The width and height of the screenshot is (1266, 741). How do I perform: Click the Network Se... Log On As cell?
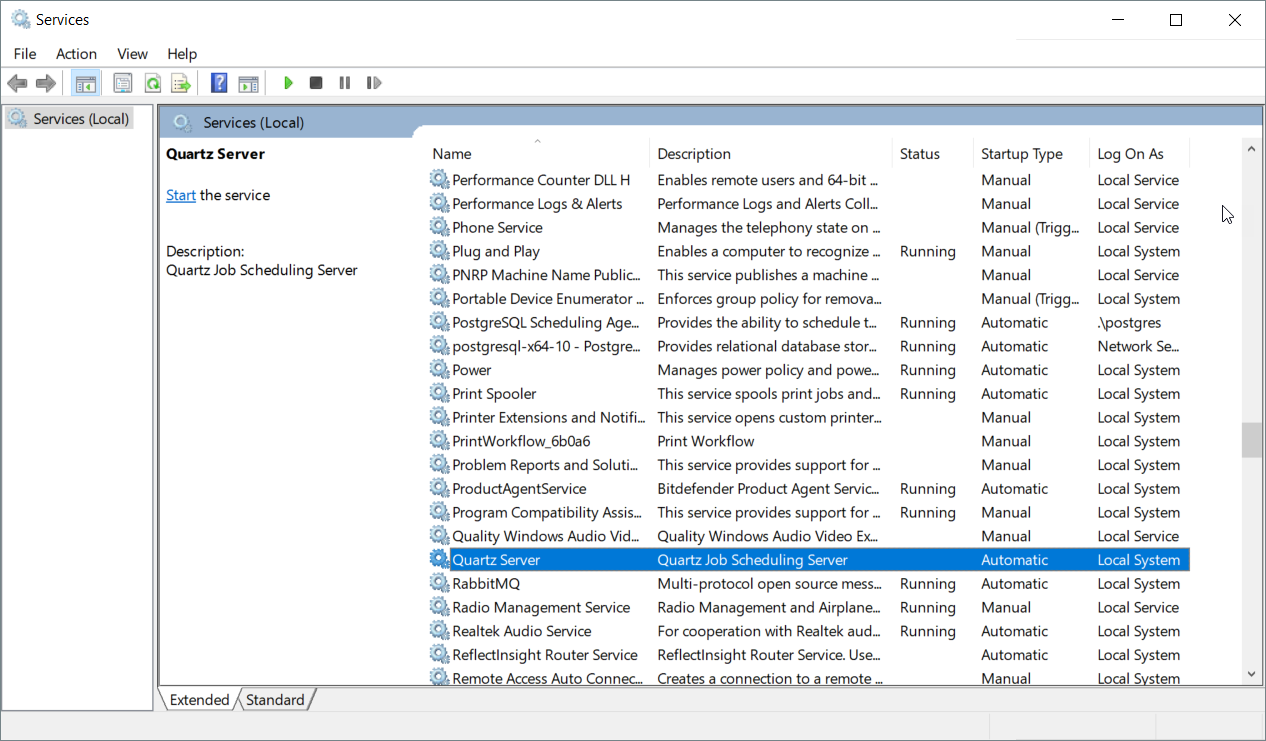coord(1138,346)
